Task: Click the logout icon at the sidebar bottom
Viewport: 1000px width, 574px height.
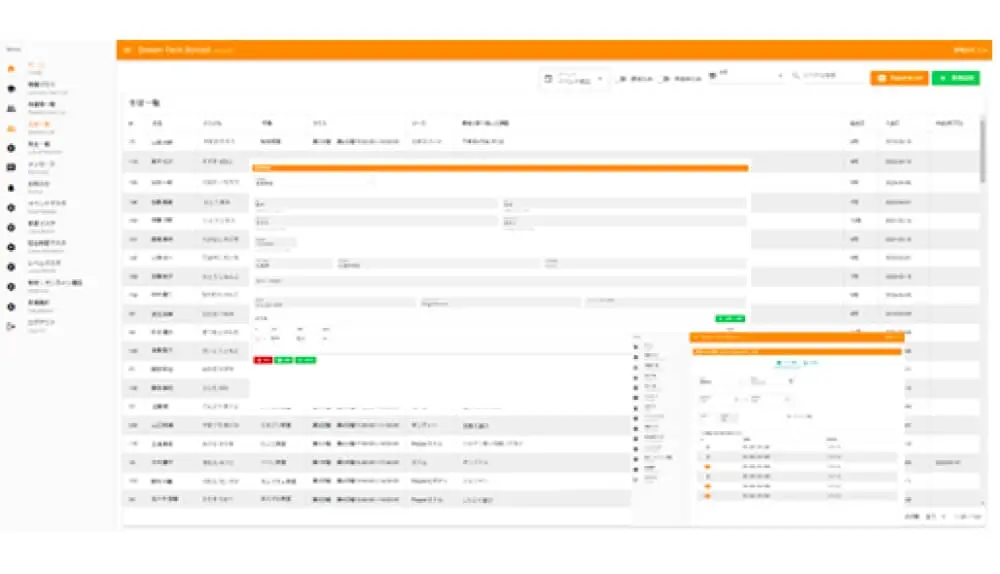Action: [x=11, y=325]
